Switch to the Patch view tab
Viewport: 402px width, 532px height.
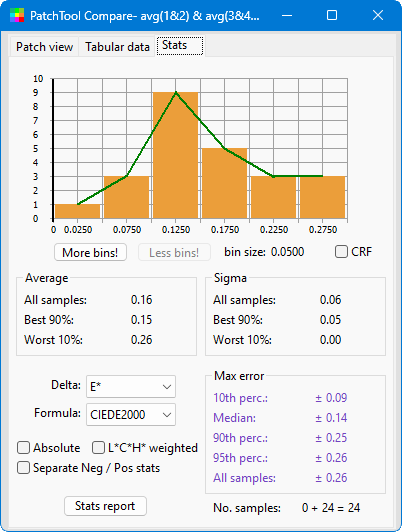point(44,46)
